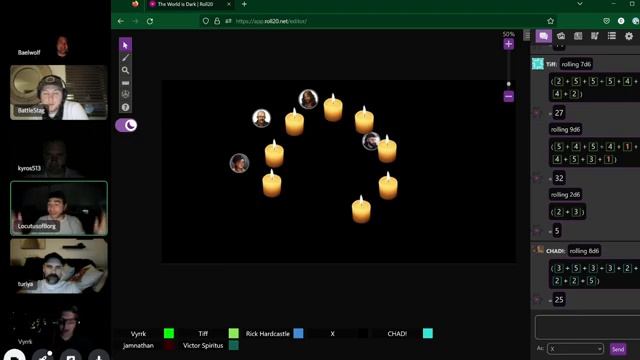Viewport: 640px width, 360px height.
Task: Open the turn order clock tool
Action: point(125,94)
